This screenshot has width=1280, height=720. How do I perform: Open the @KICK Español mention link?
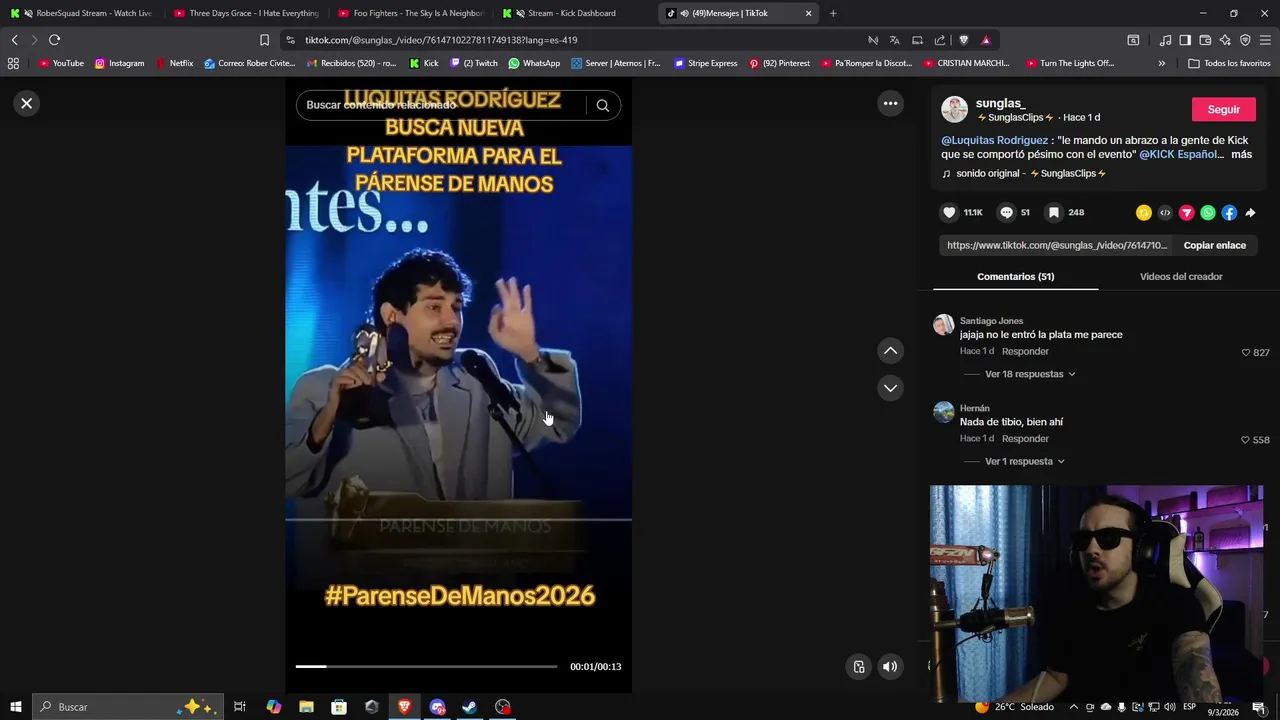click(x=1179, y=154)
